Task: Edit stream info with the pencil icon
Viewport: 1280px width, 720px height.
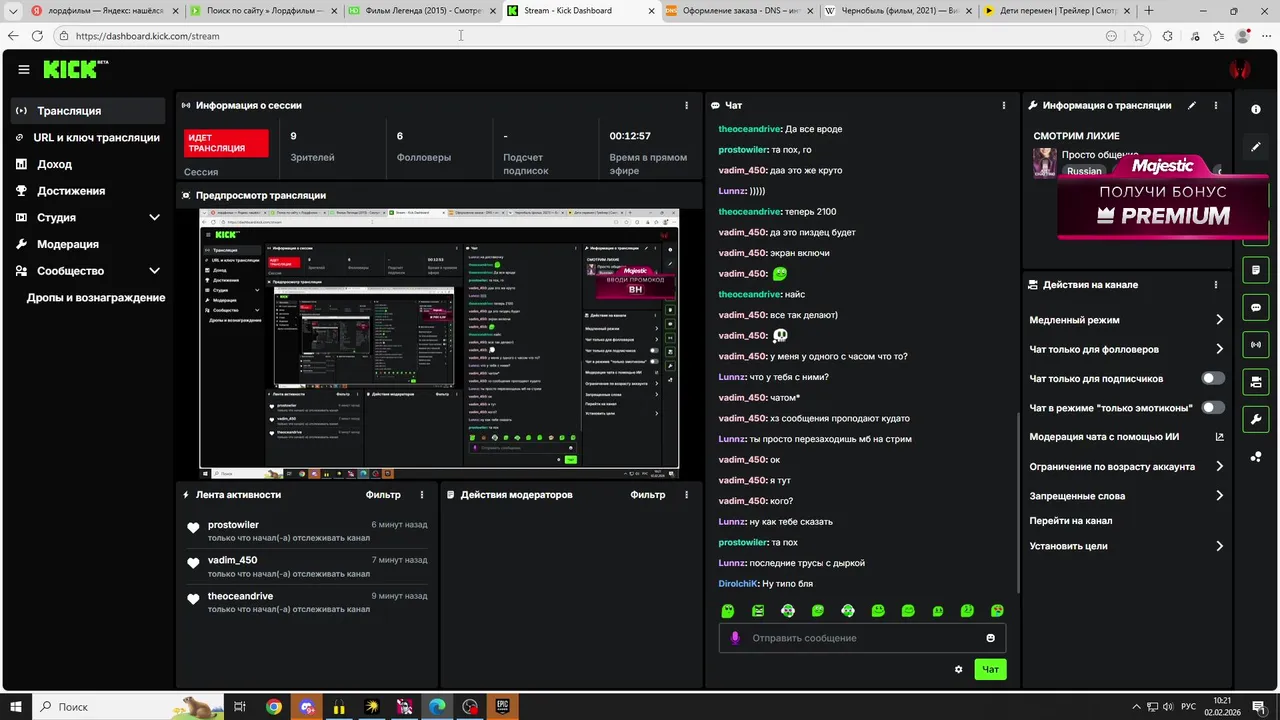Action: click(1191, 105)
